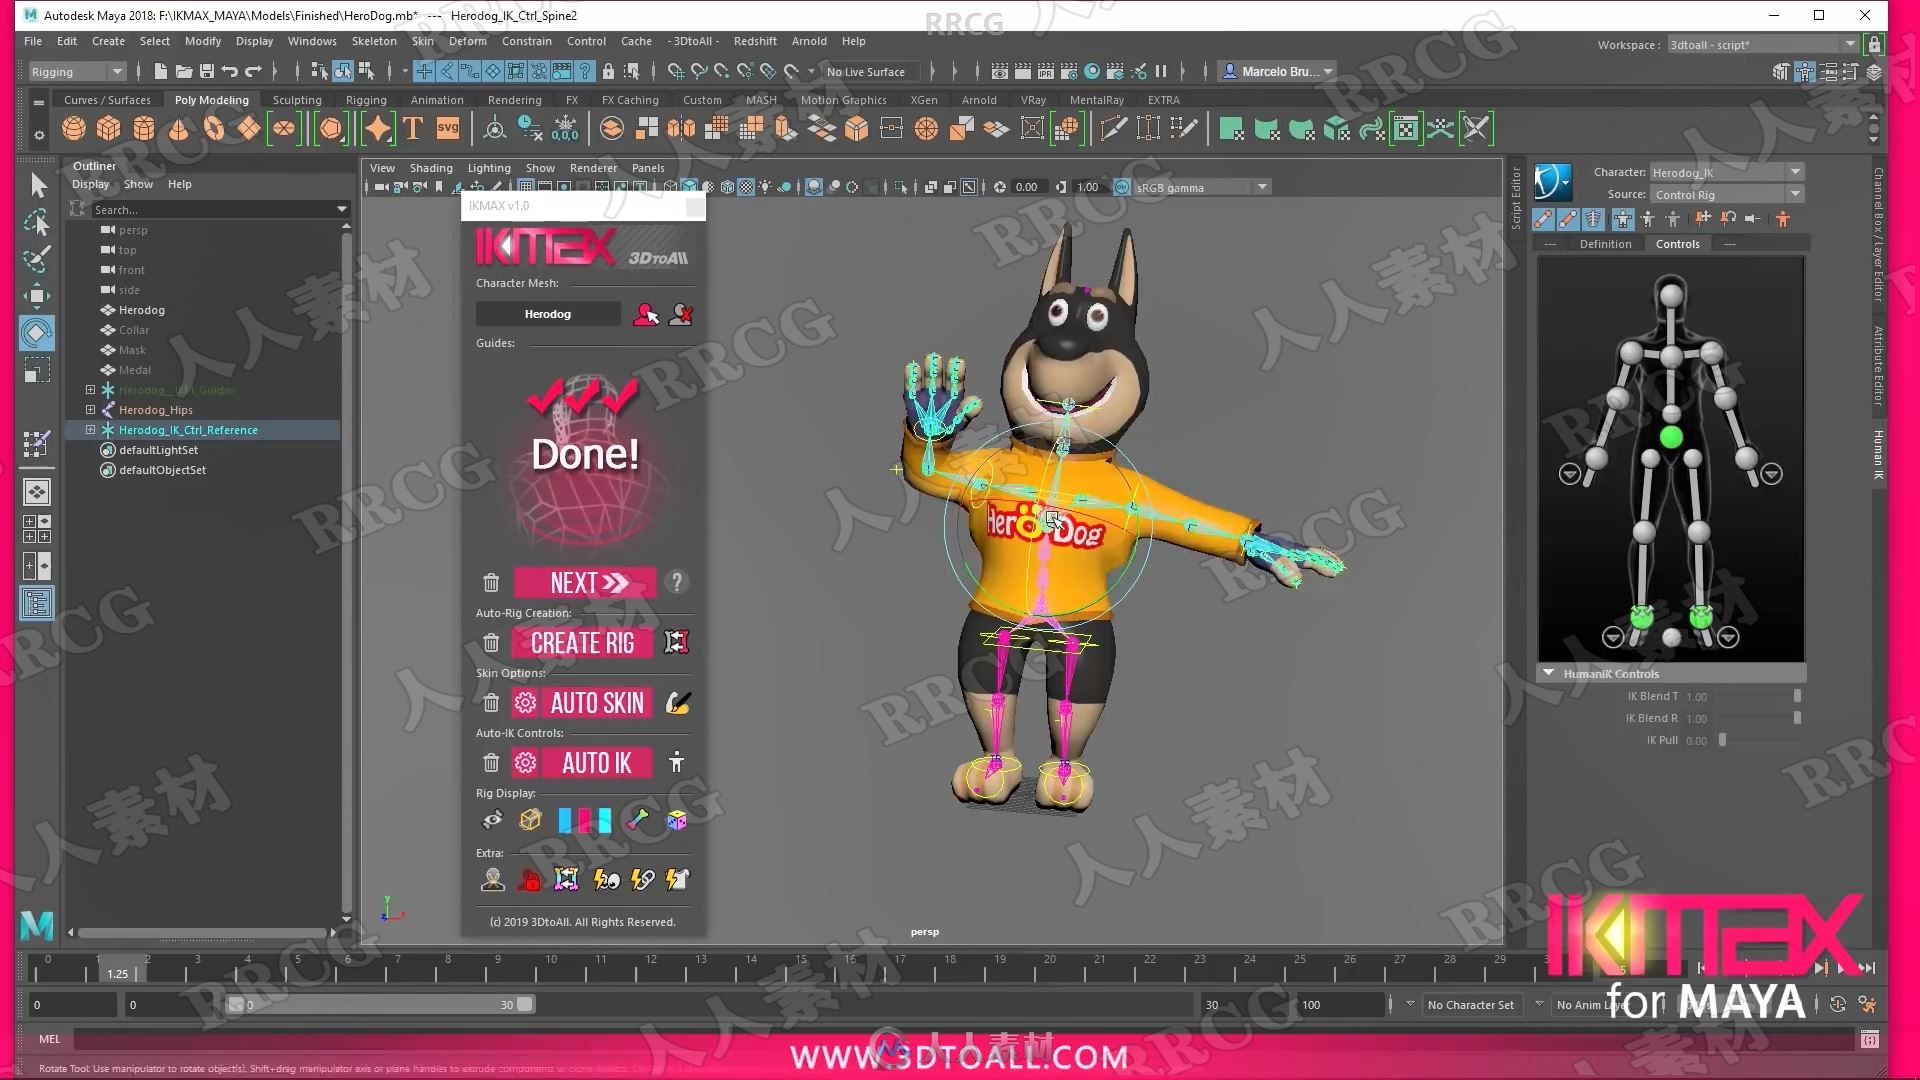Viewport: 1920px width, 1080px height.
Task: Click the Herodog character mesh field
Action: tap(548, 314)
